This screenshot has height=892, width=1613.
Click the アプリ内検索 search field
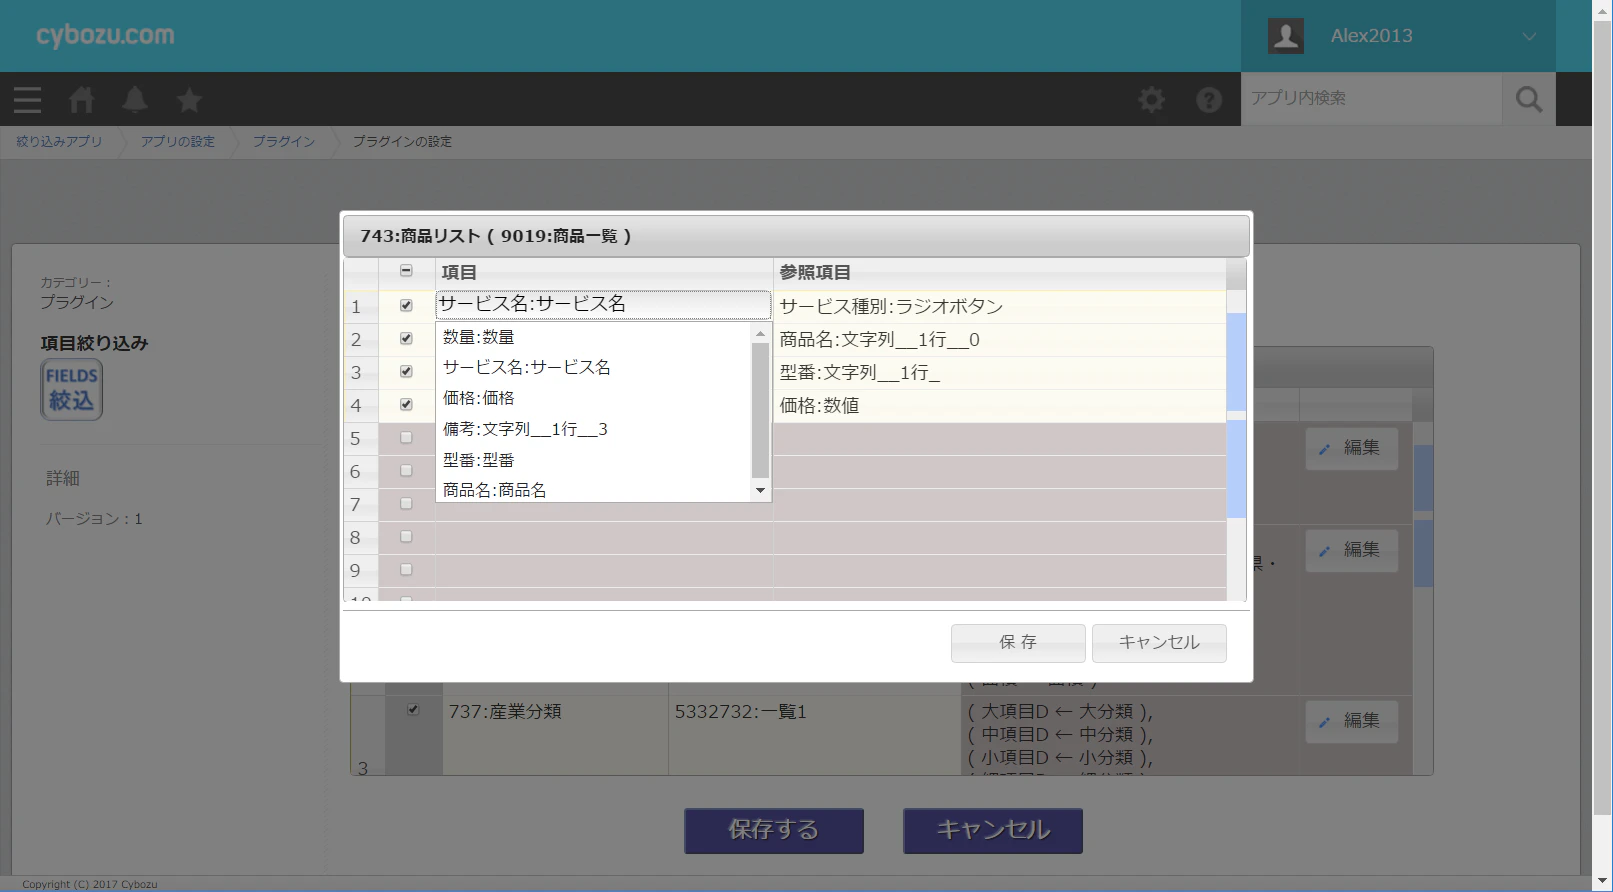point(1371,98)
